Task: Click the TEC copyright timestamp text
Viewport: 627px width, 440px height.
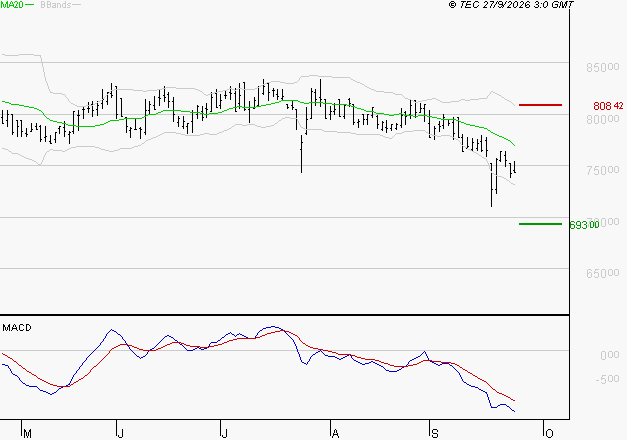Action: tap(511, 5)
